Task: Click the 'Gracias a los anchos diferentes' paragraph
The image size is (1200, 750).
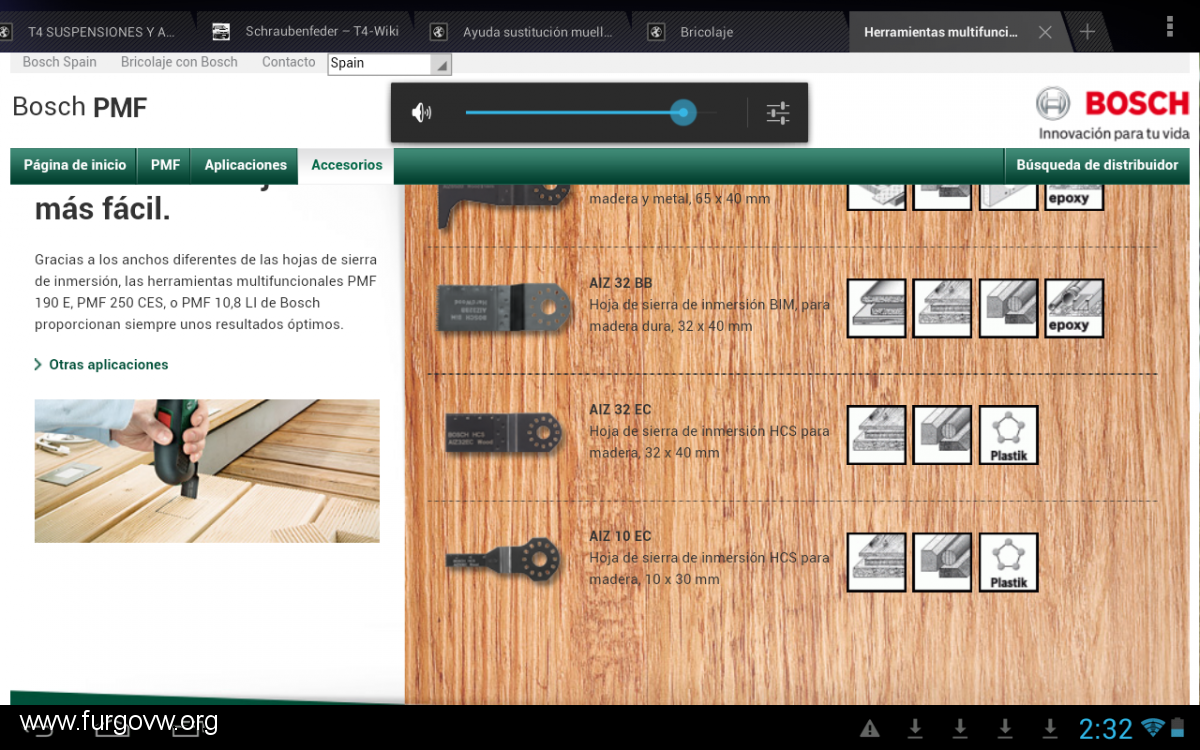Action: 205,292
